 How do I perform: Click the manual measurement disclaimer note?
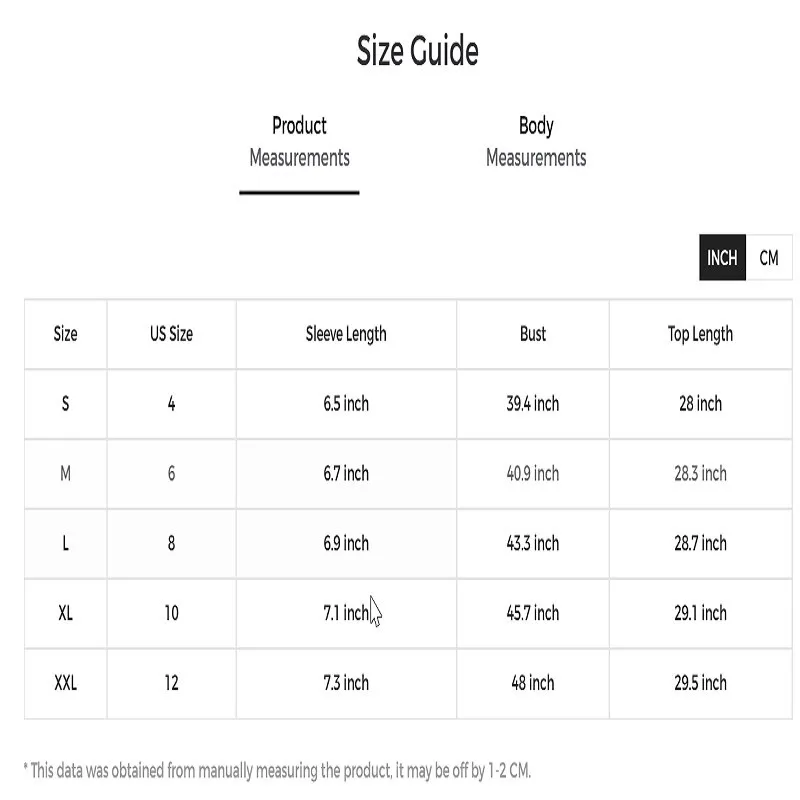click(277, 770)
